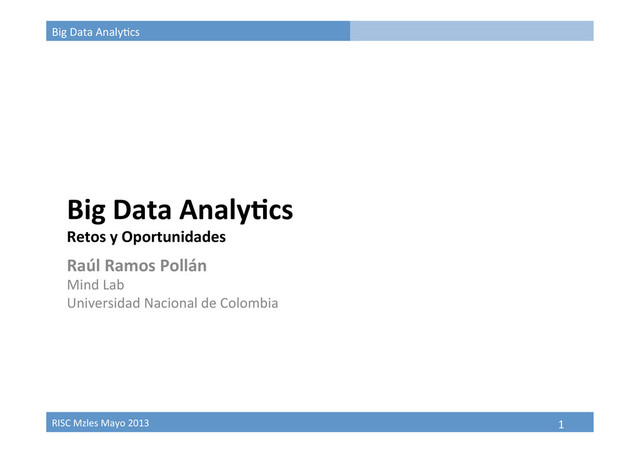Click the word 'Colombia' in affiliation line
Viewport: 640px width, 453px height.
247,303
